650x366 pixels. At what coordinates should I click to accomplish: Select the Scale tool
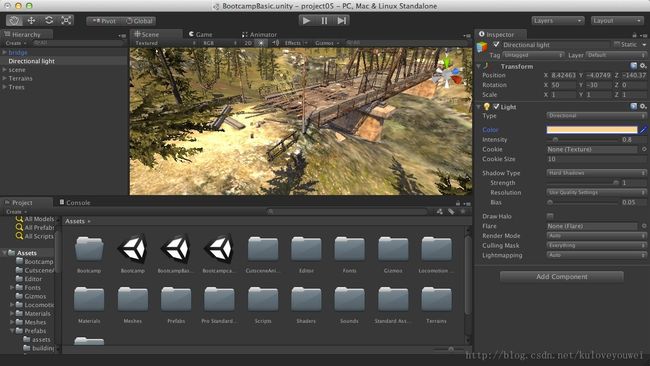(66, 20)
